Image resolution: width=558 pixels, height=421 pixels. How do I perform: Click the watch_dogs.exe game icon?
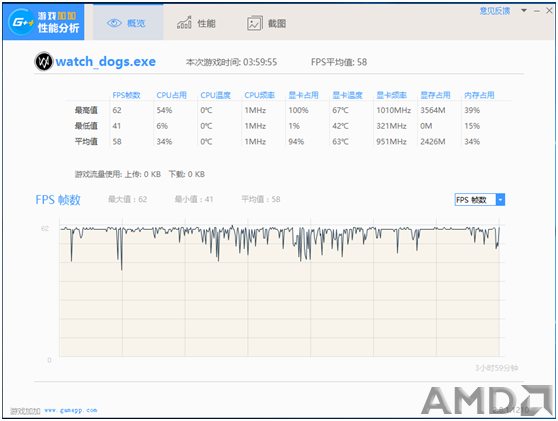pyautogui.click(x=44, y=62)
